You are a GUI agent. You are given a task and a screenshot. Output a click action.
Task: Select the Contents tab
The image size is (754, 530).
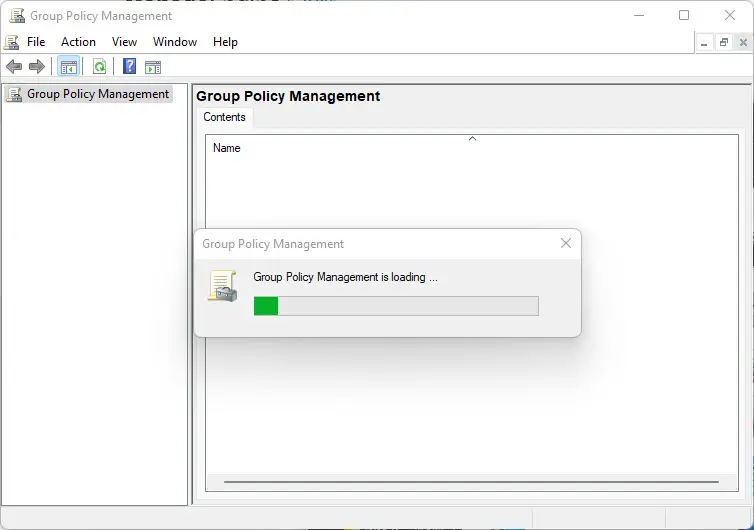(x=225, y=117)
